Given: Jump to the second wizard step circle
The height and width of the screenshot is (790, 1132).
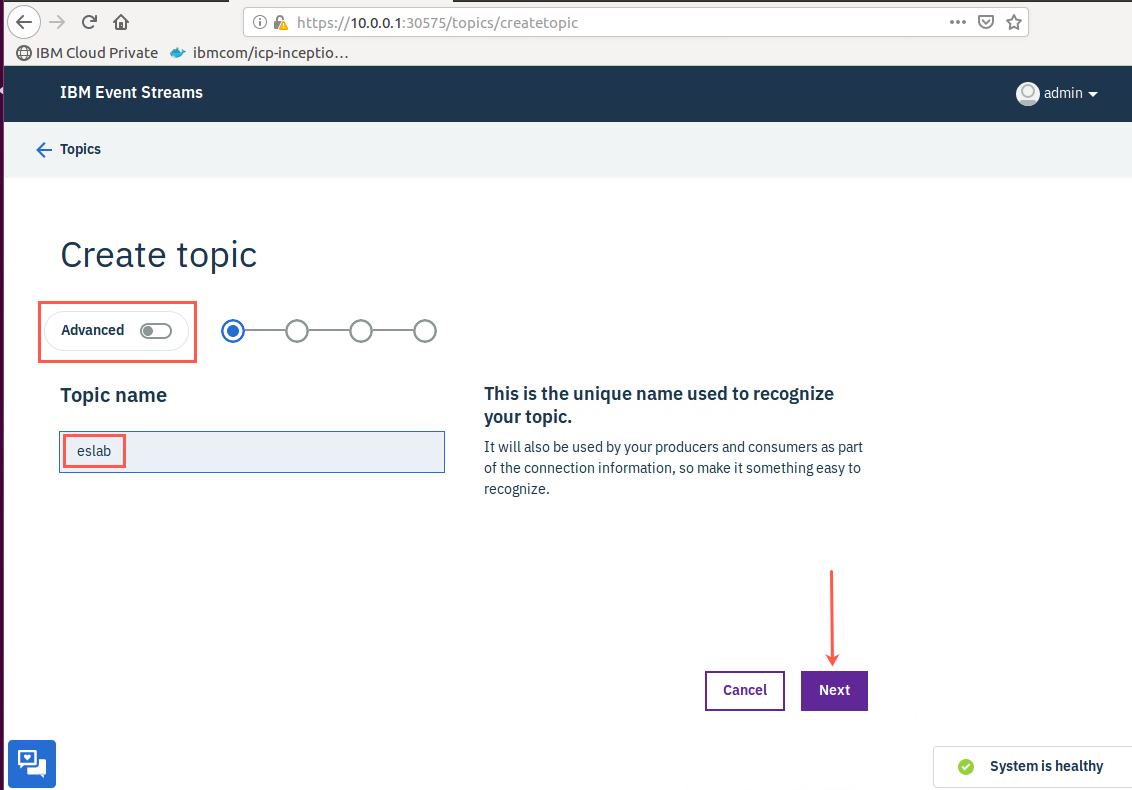Looking at the screenshot, I should (x=297, y=331).
